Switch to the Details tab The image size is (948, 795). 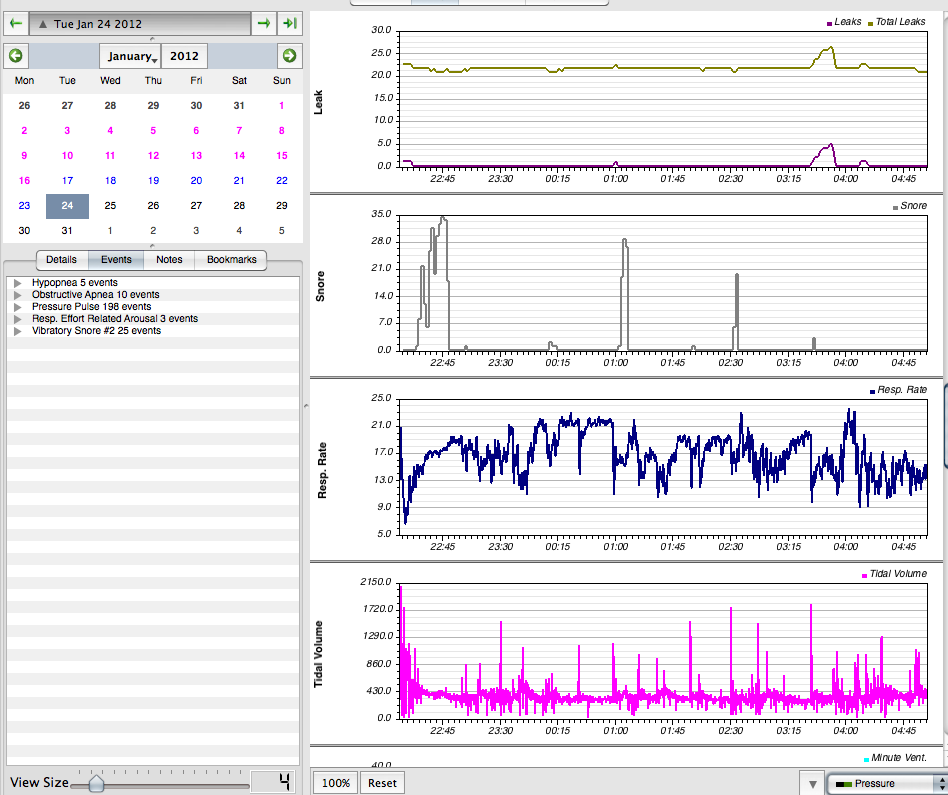(x=61, y=260)
